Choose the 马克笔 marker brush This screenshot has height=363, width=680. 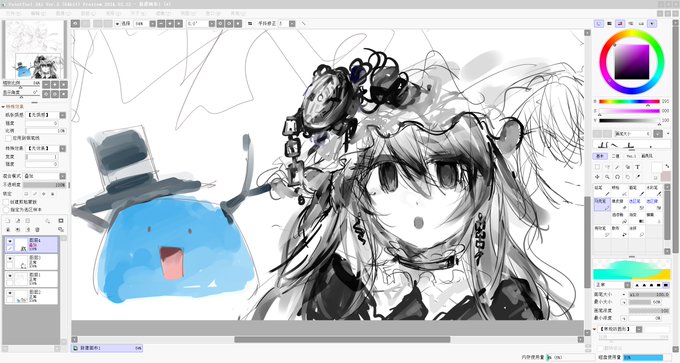coord(603,204)
